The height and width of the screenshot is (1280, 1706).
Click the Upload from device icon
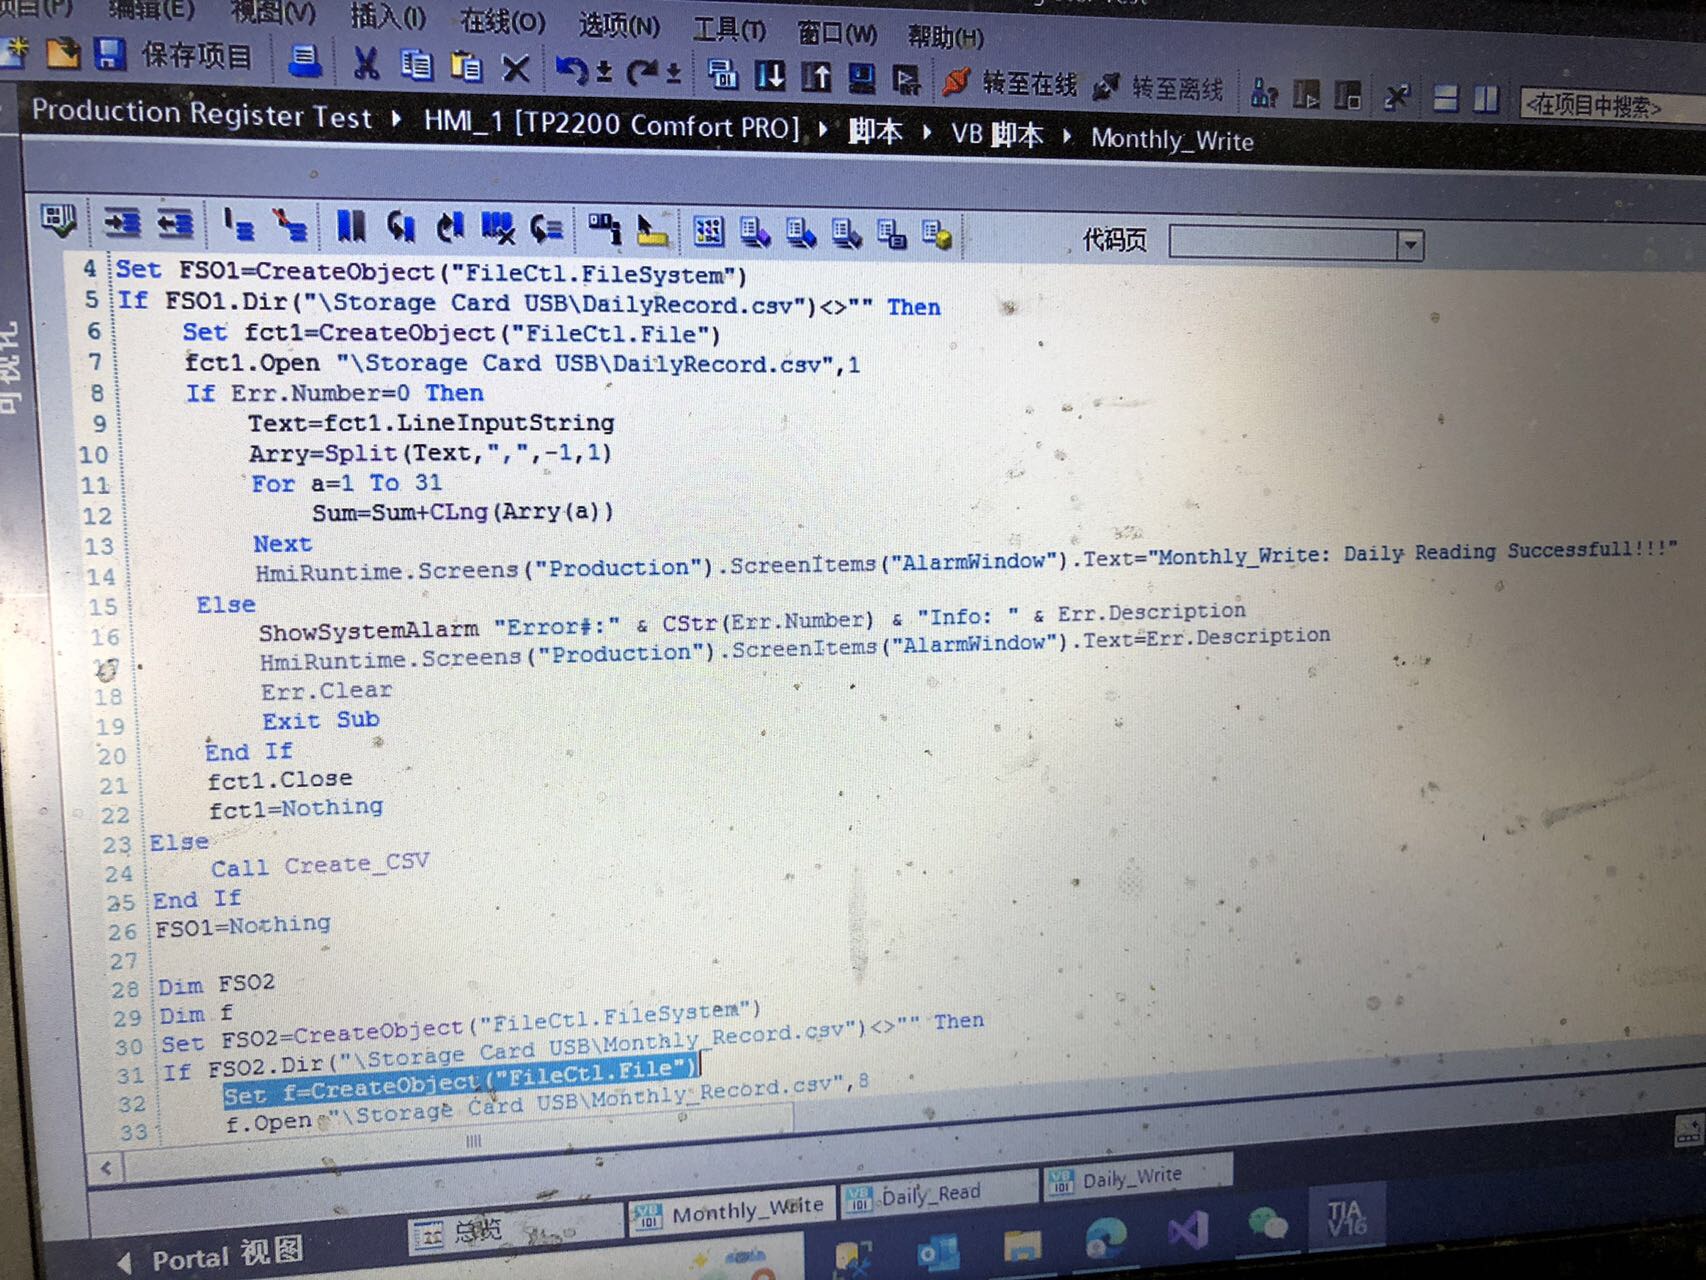pyautogui.click(x=816, y=77)
